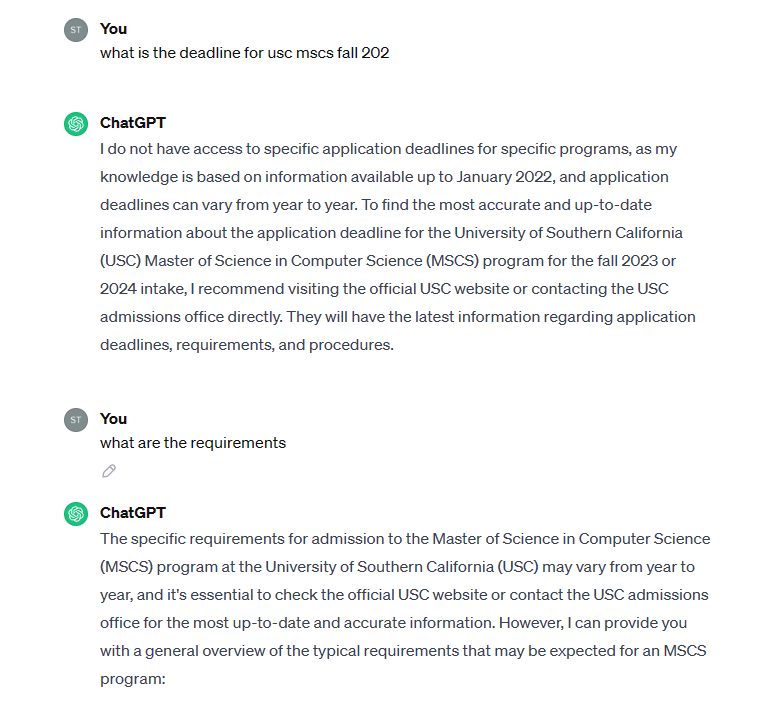Click the "what are the requirements" message
Image resolution: width=761 pixels, height=712 pixels.
click(x=193, y=443)
